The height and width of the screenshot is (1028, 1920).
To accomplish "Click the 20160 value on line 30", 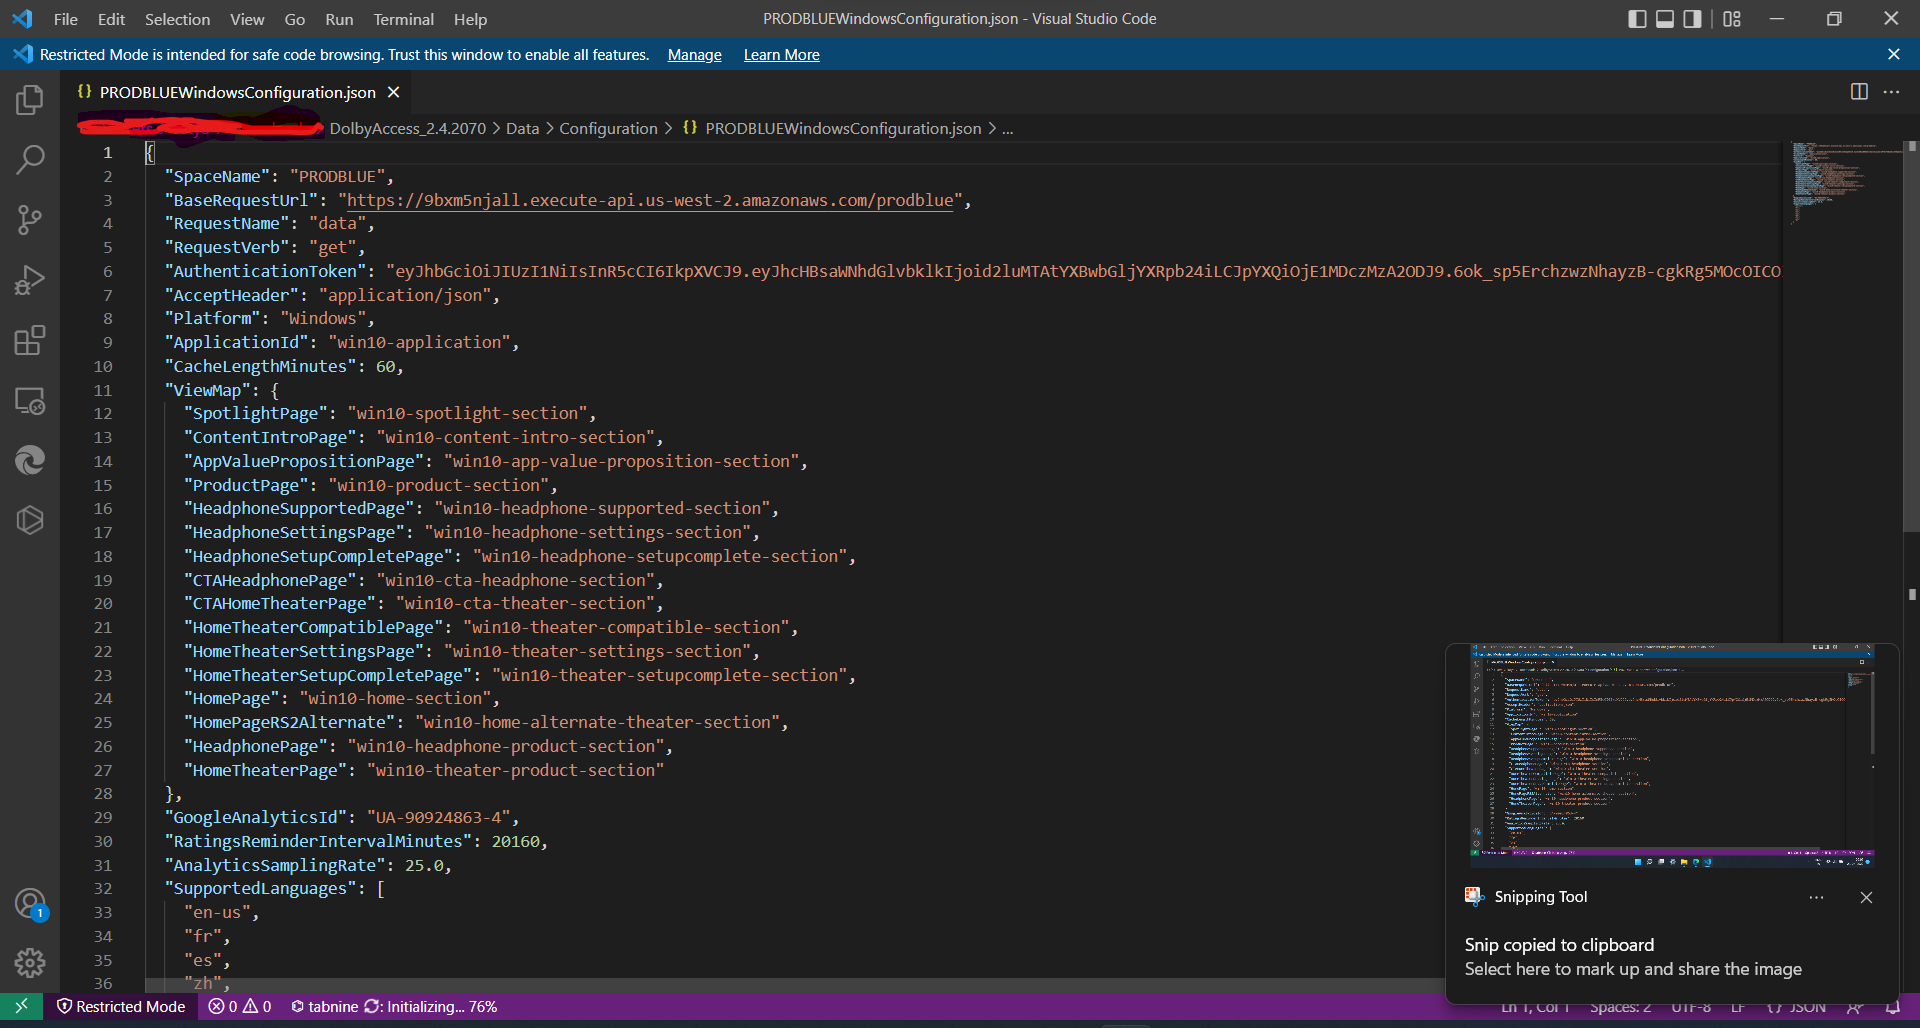I will click(x=515, y=841).
